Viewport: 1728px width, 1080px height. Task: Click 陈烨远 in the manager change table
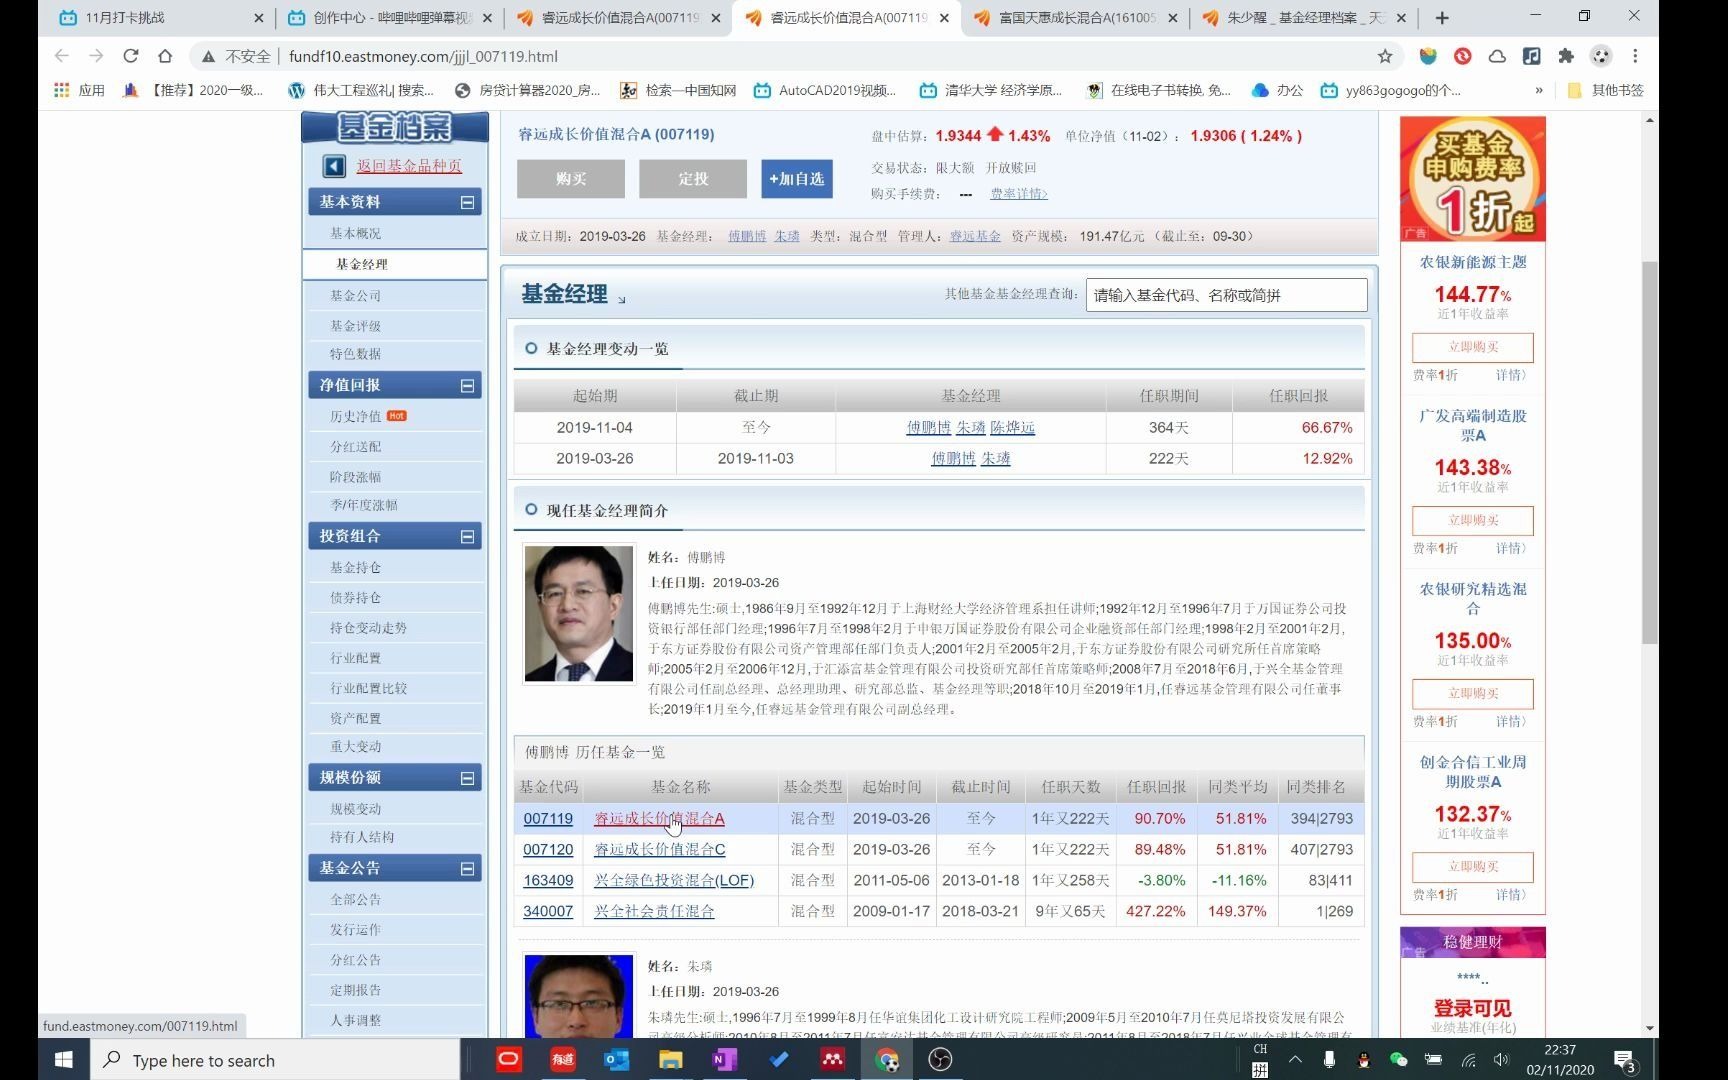(1013, 427)
